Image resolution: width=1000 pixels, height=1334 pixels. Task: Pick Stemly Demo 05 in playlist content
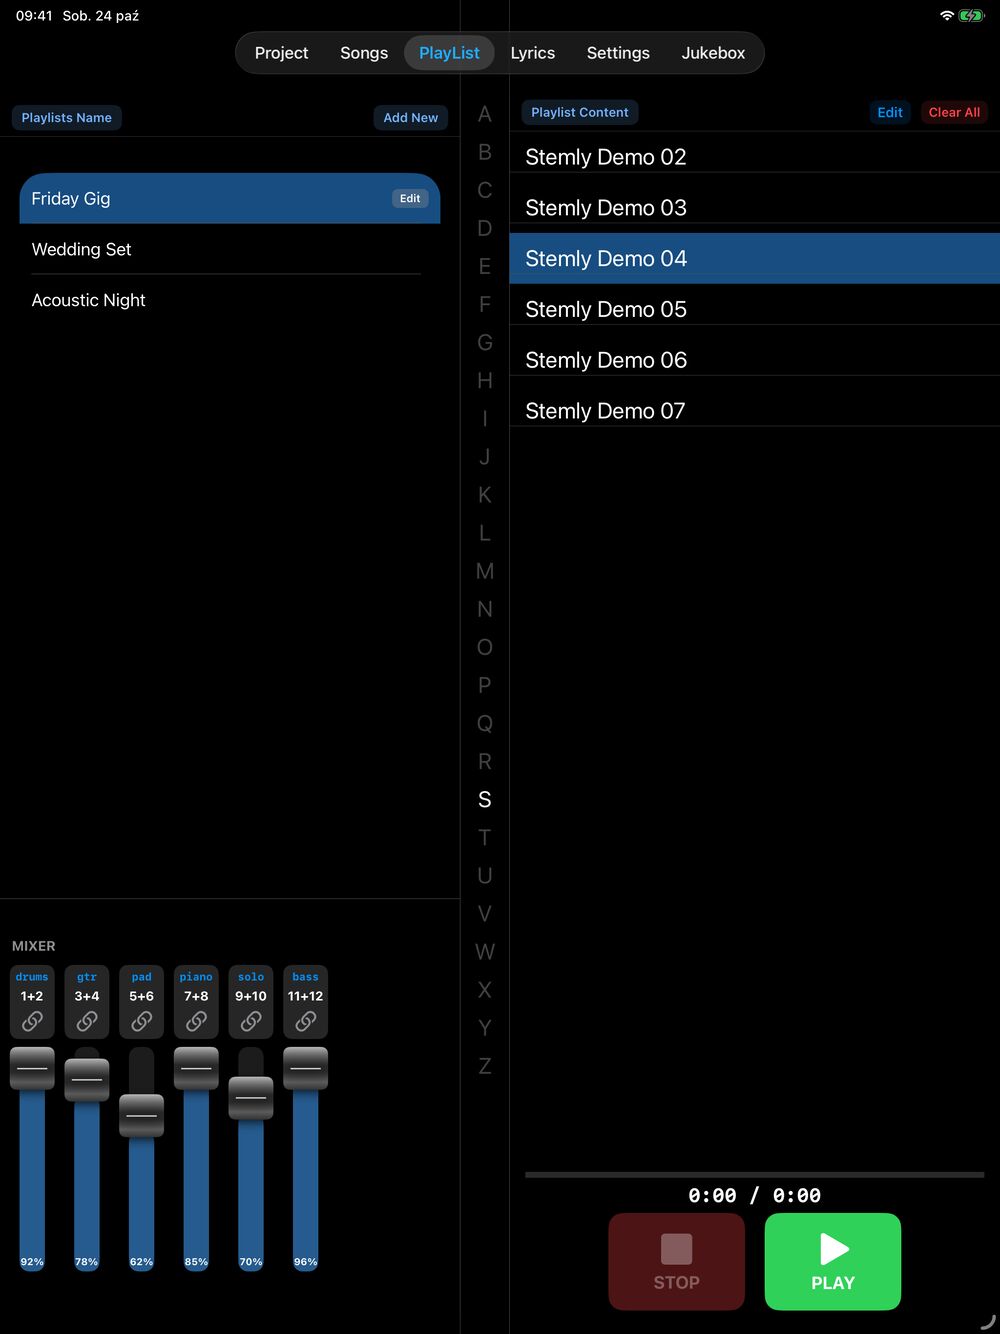pos(755,309)
